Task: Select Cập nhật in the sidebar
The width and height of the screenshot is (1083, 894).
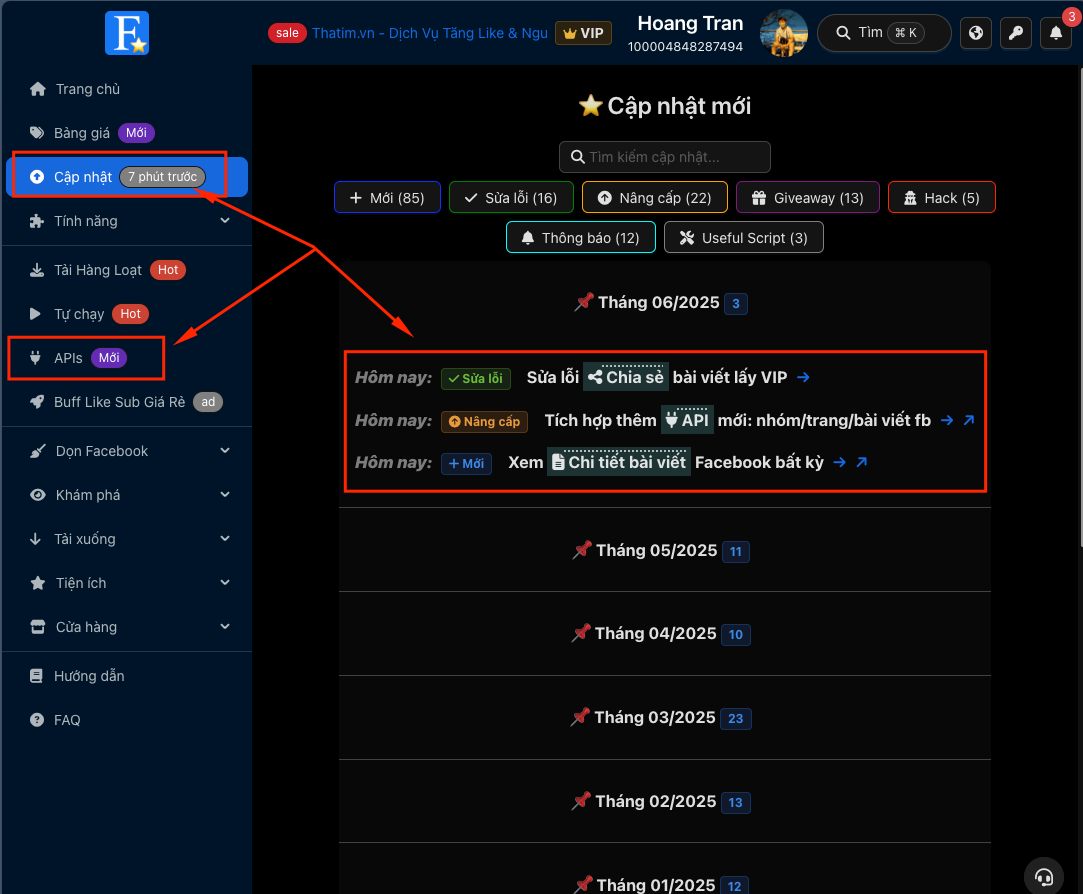Action: pos(127,177)
